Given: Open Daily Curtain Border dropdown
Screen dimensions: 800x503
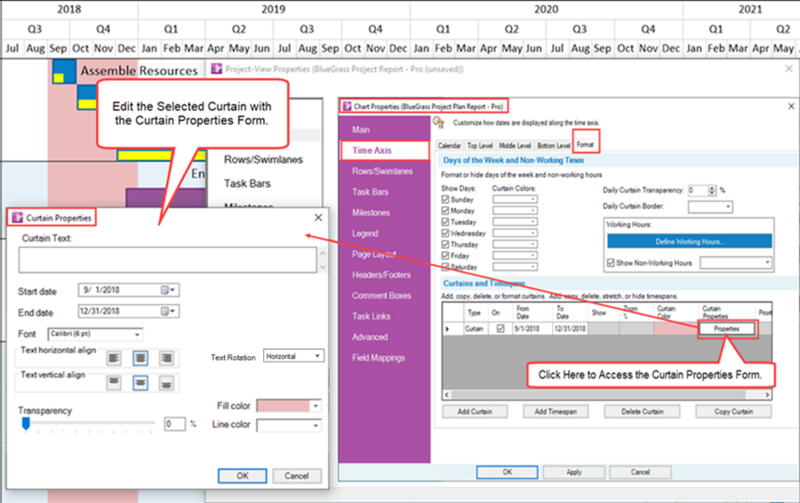Looking at the screenshot, I should pos(710,207).
